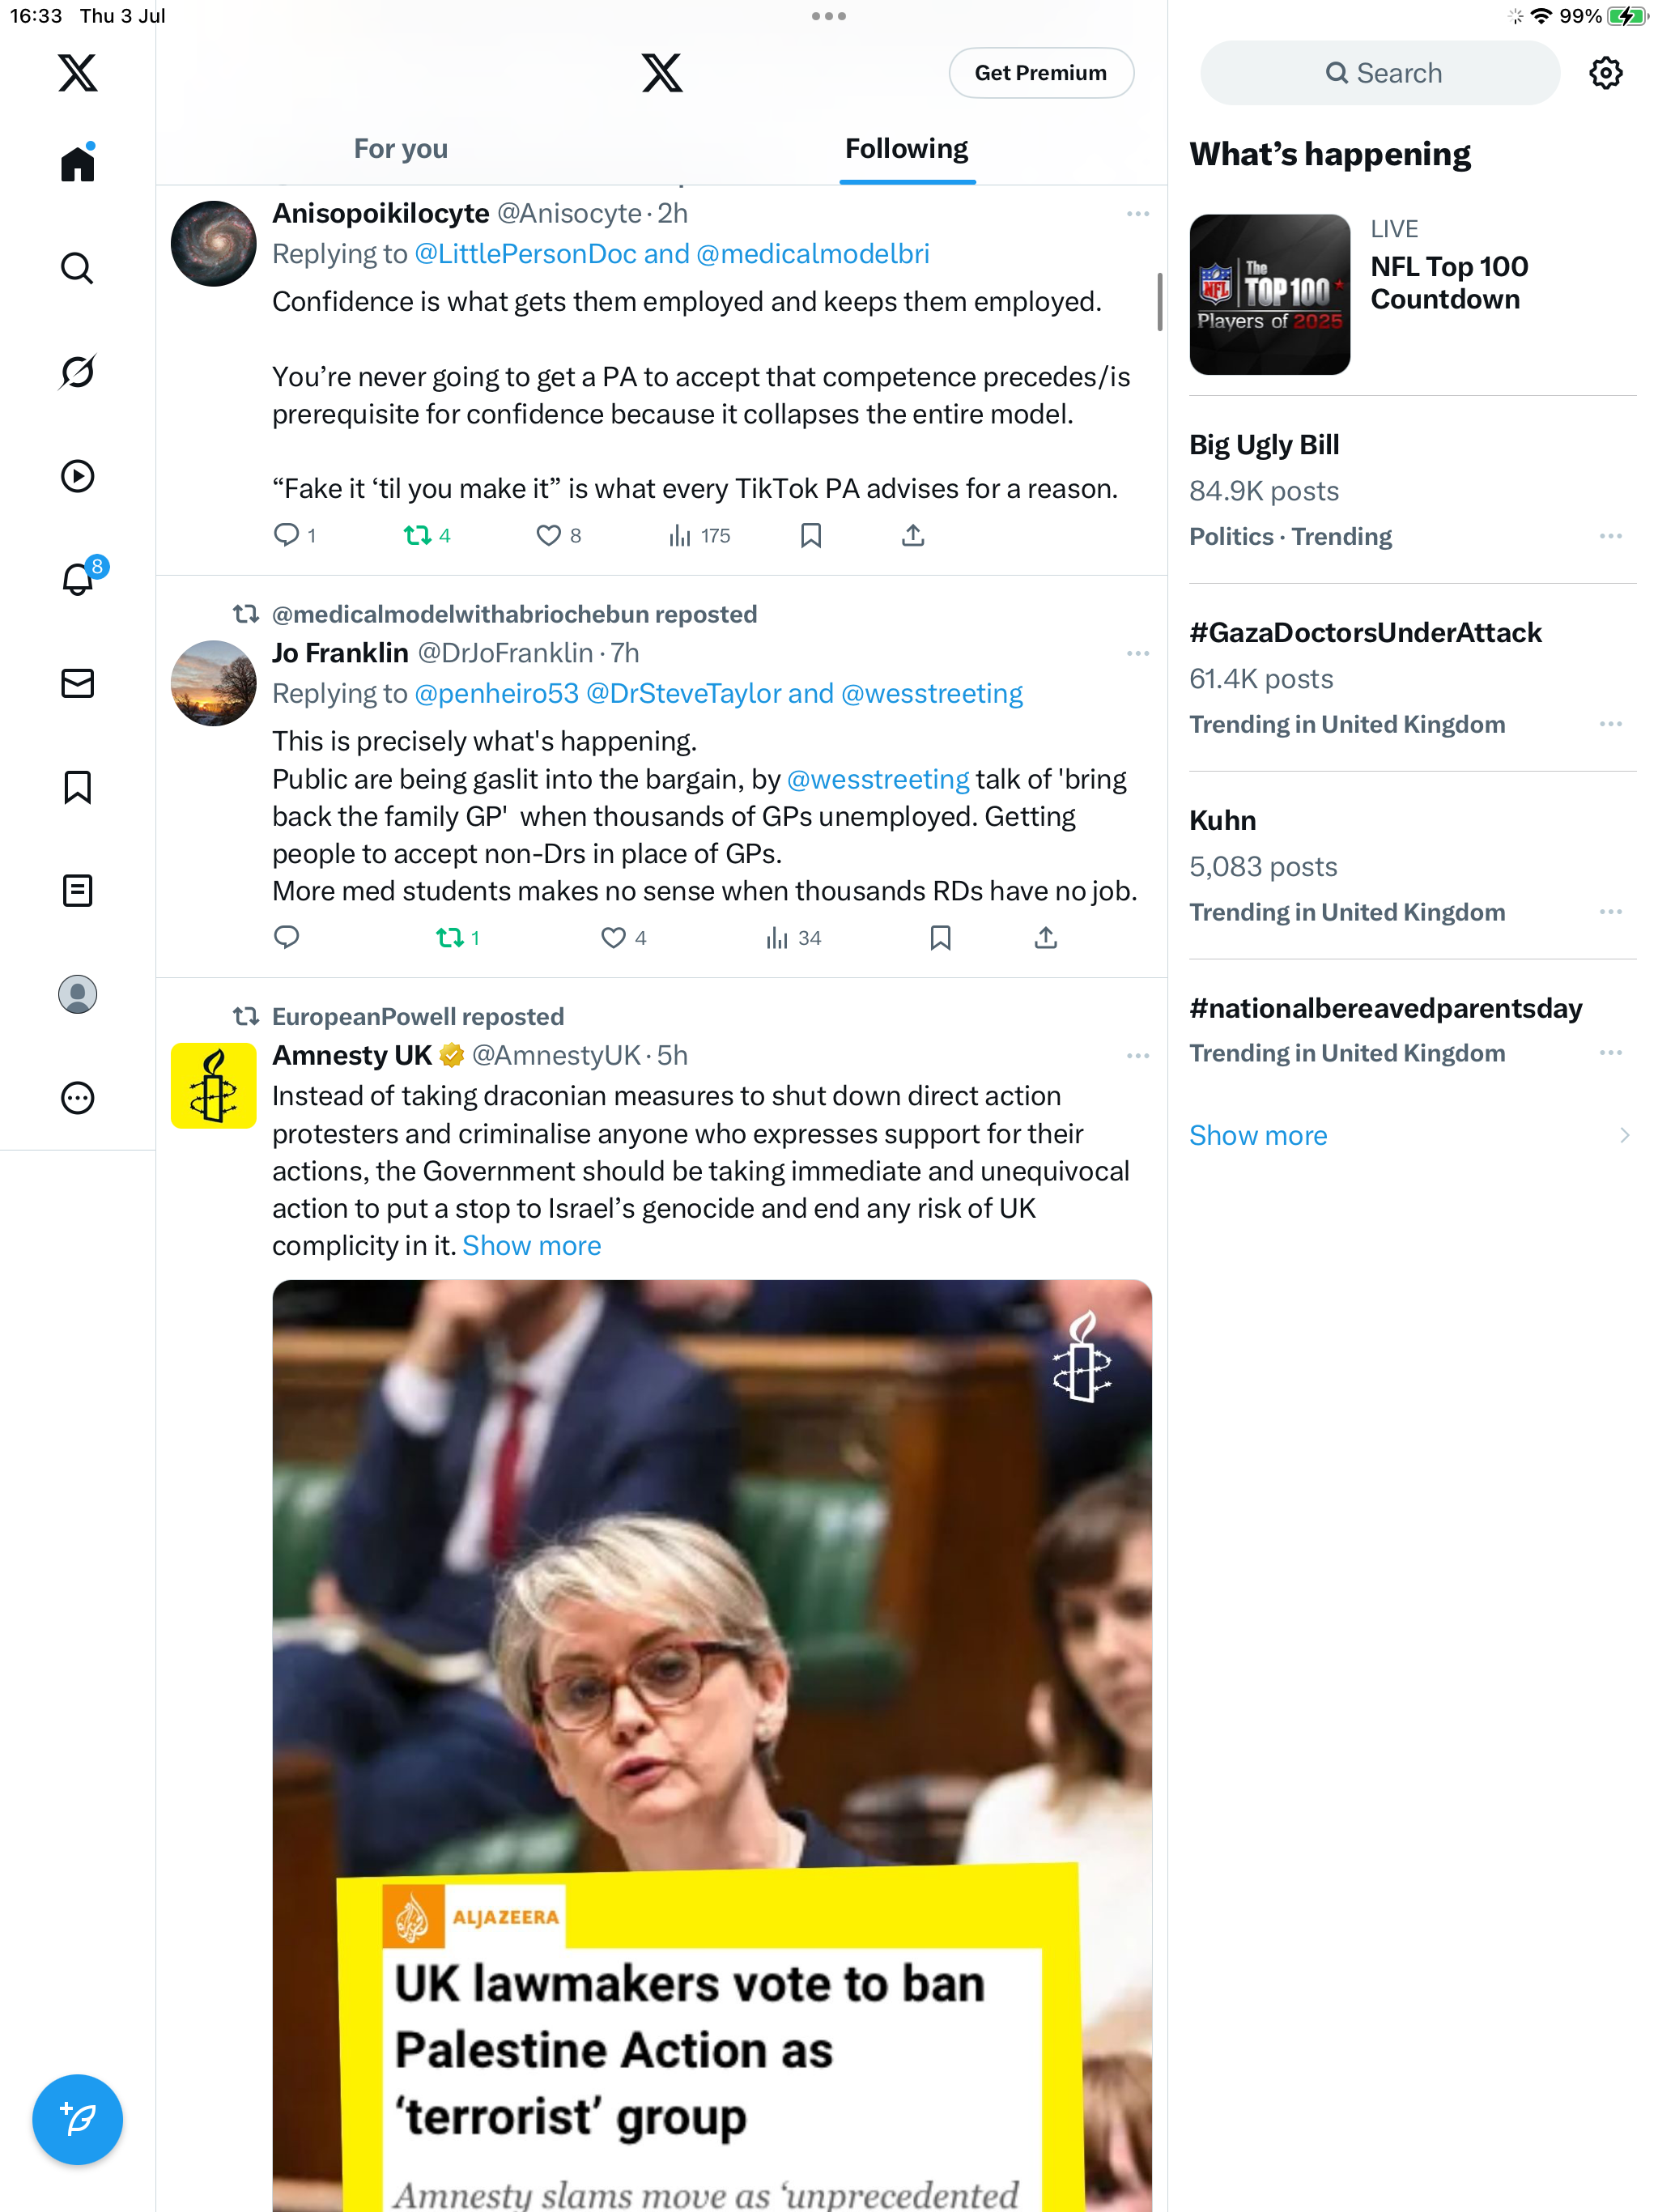Viewport: 1658px width, 2212px height.
Task: Expand Show more trends chevron
Action: click(1624, 1135)
